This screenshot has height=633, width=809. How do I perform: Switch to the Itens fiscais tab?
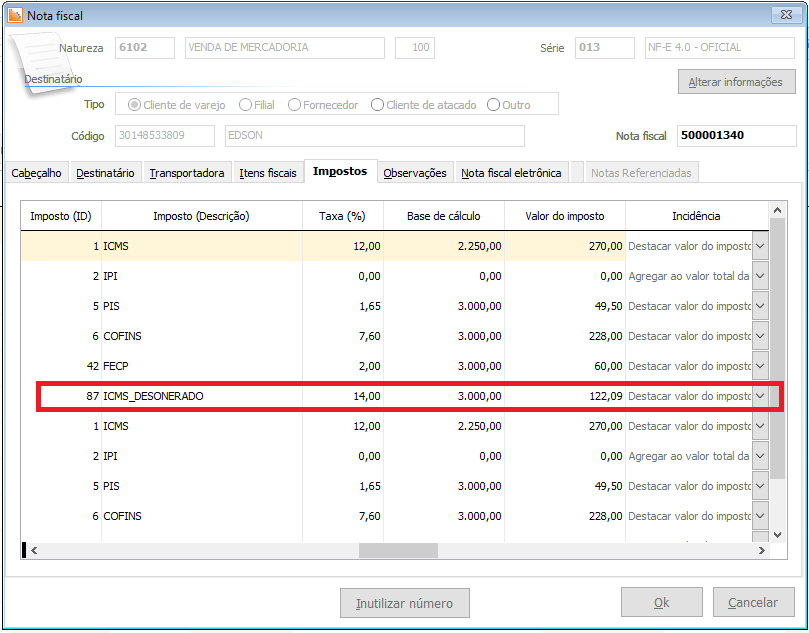coord(268,173)
